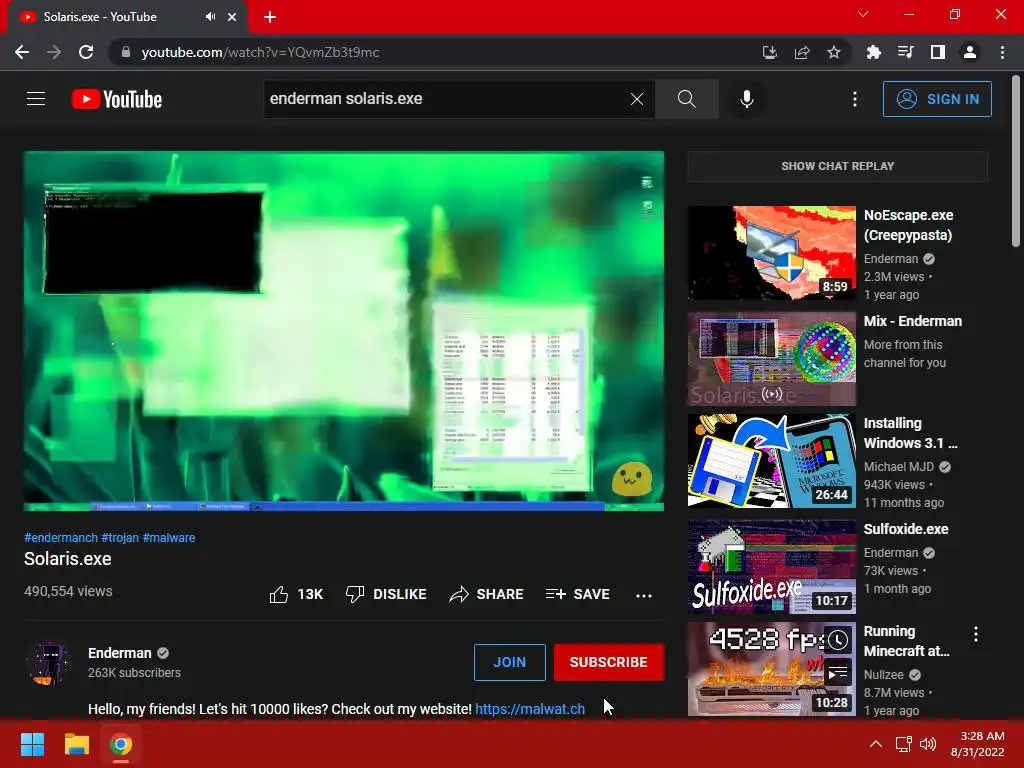Bookmark this tab with the star

point(833,52)
